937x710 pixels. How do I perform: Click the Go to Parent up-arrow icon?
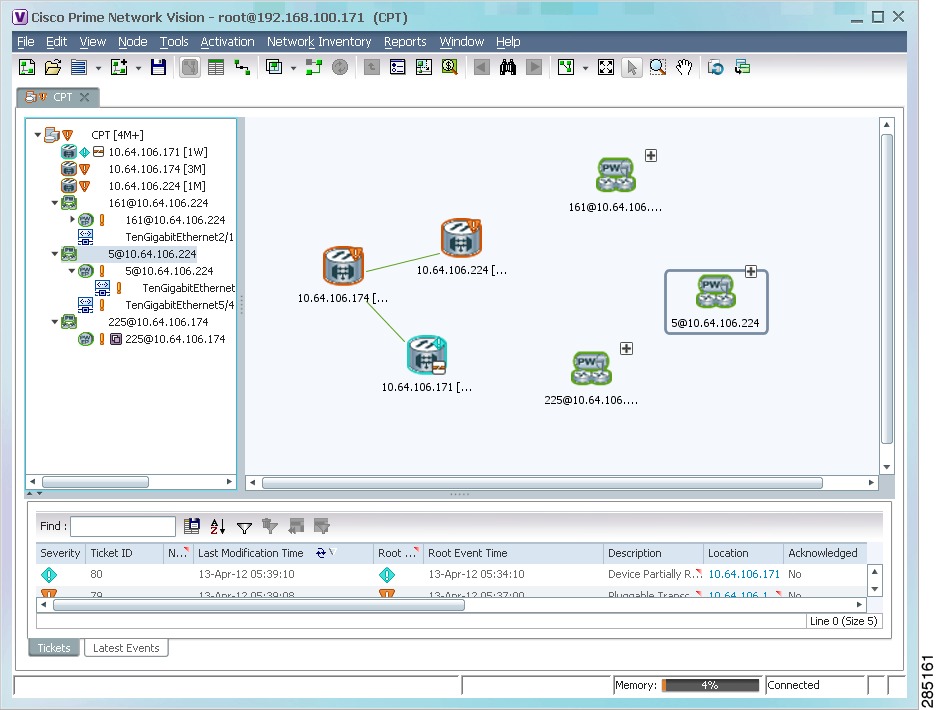pos(372,67)
